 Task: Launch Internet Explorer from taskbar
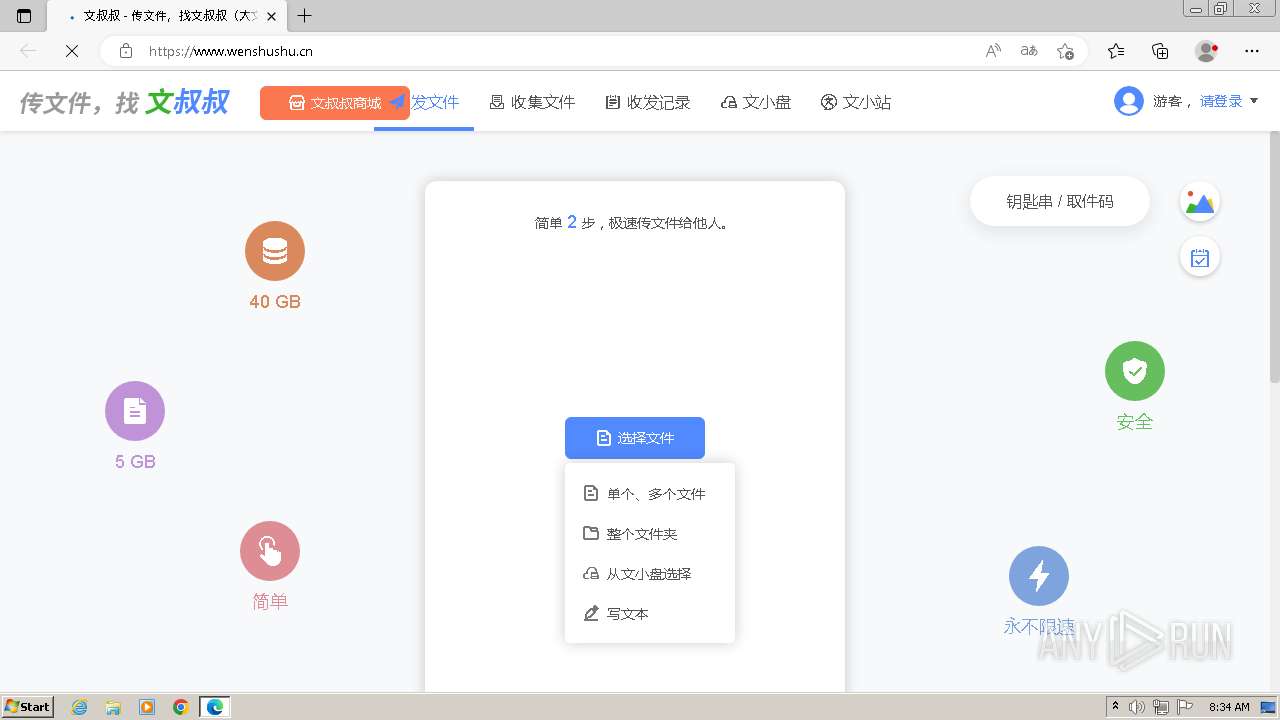click(79, 707)
